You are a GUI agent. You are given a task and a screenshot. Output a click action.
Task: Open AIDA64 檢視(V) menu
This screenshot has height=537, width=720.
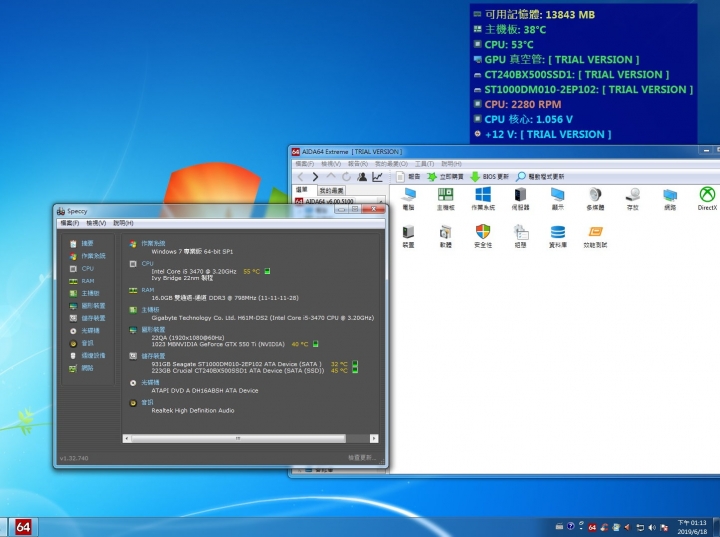[331, 164]
